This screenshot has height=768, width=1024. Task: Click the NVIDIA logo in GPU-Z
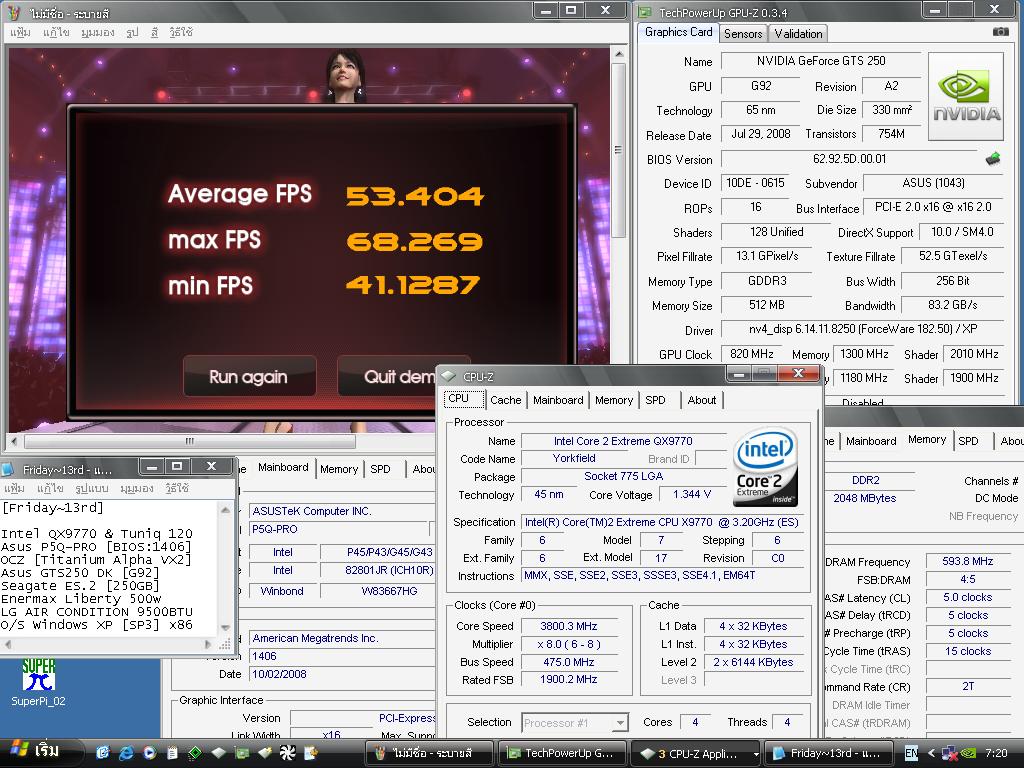tap(965, 97)
